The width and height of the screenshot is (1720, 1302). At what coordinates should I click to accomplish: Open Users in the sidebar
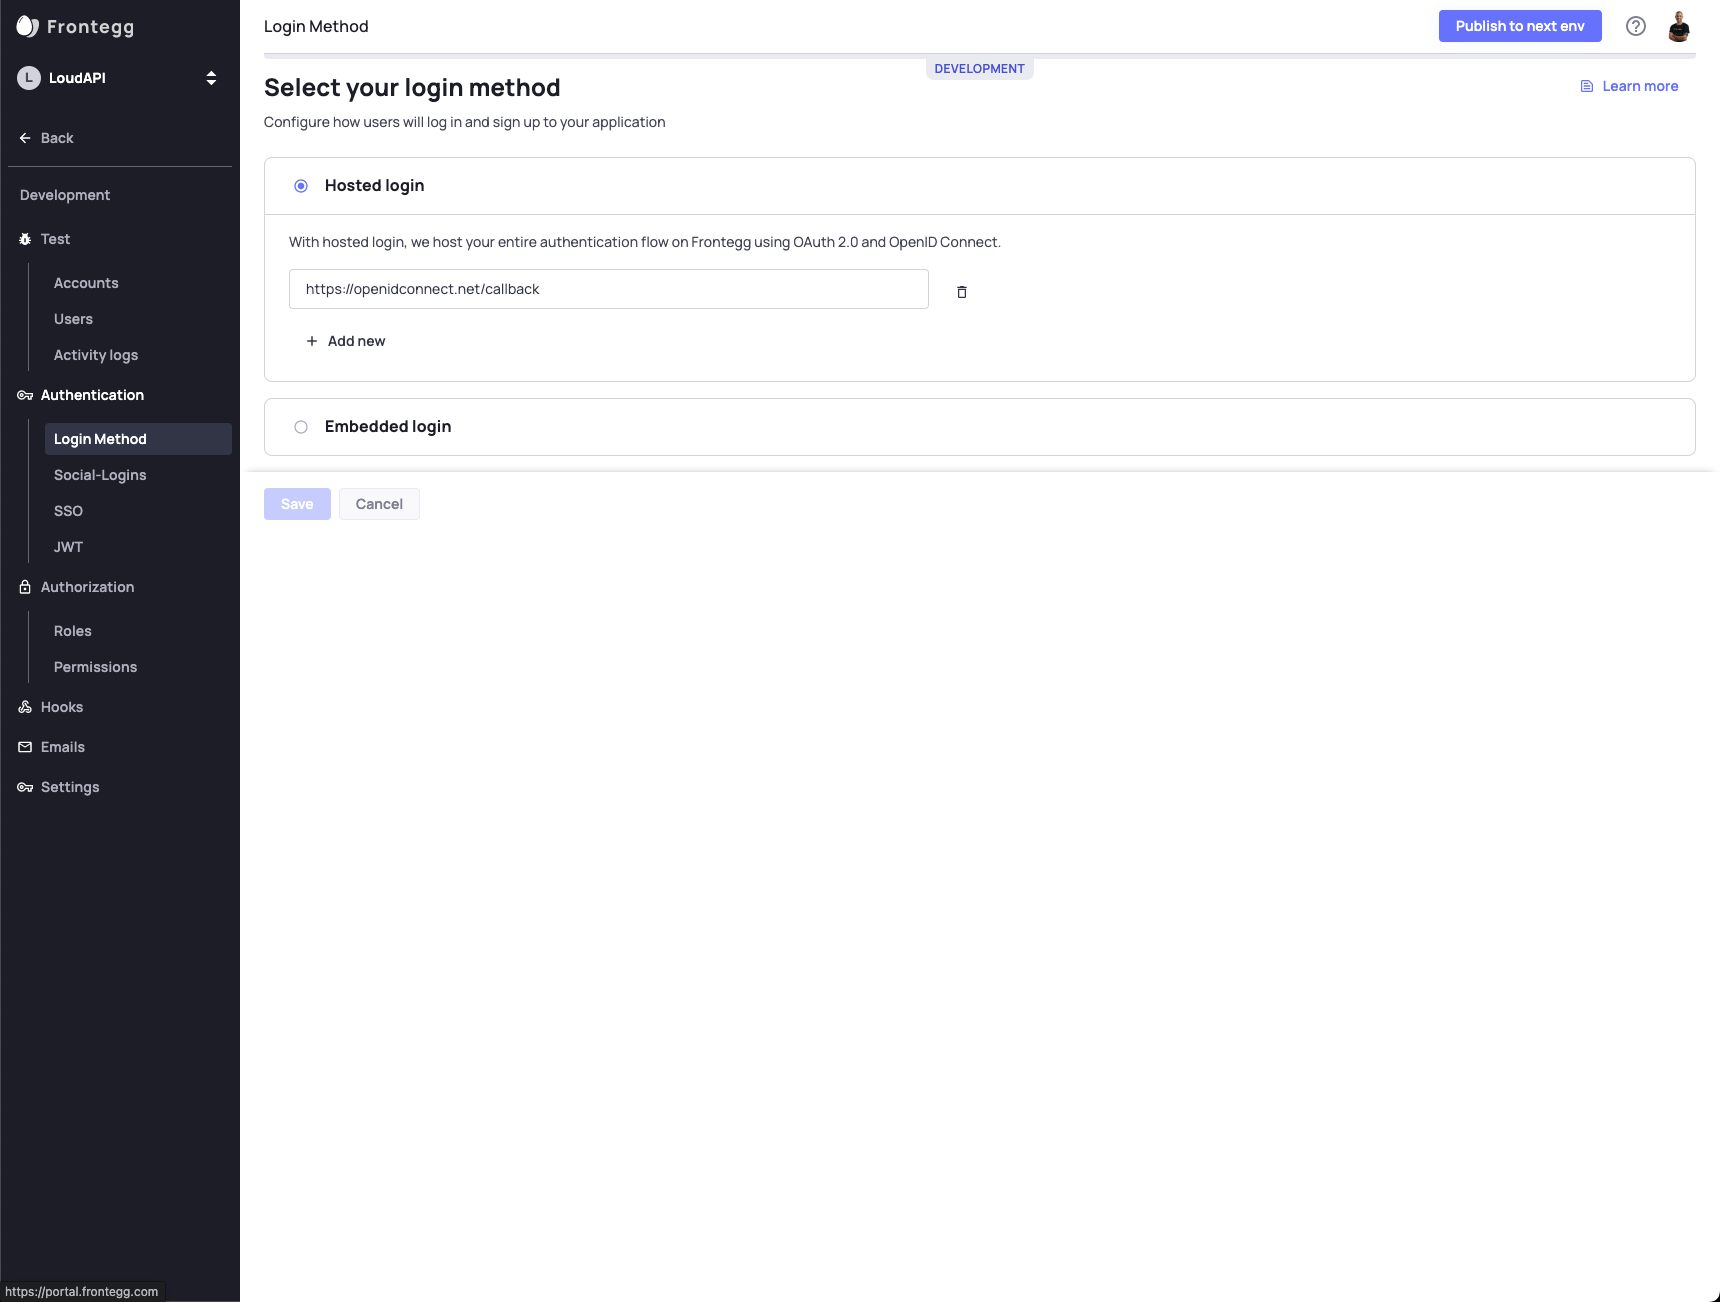pyautogui.click(x=73, y=319)
